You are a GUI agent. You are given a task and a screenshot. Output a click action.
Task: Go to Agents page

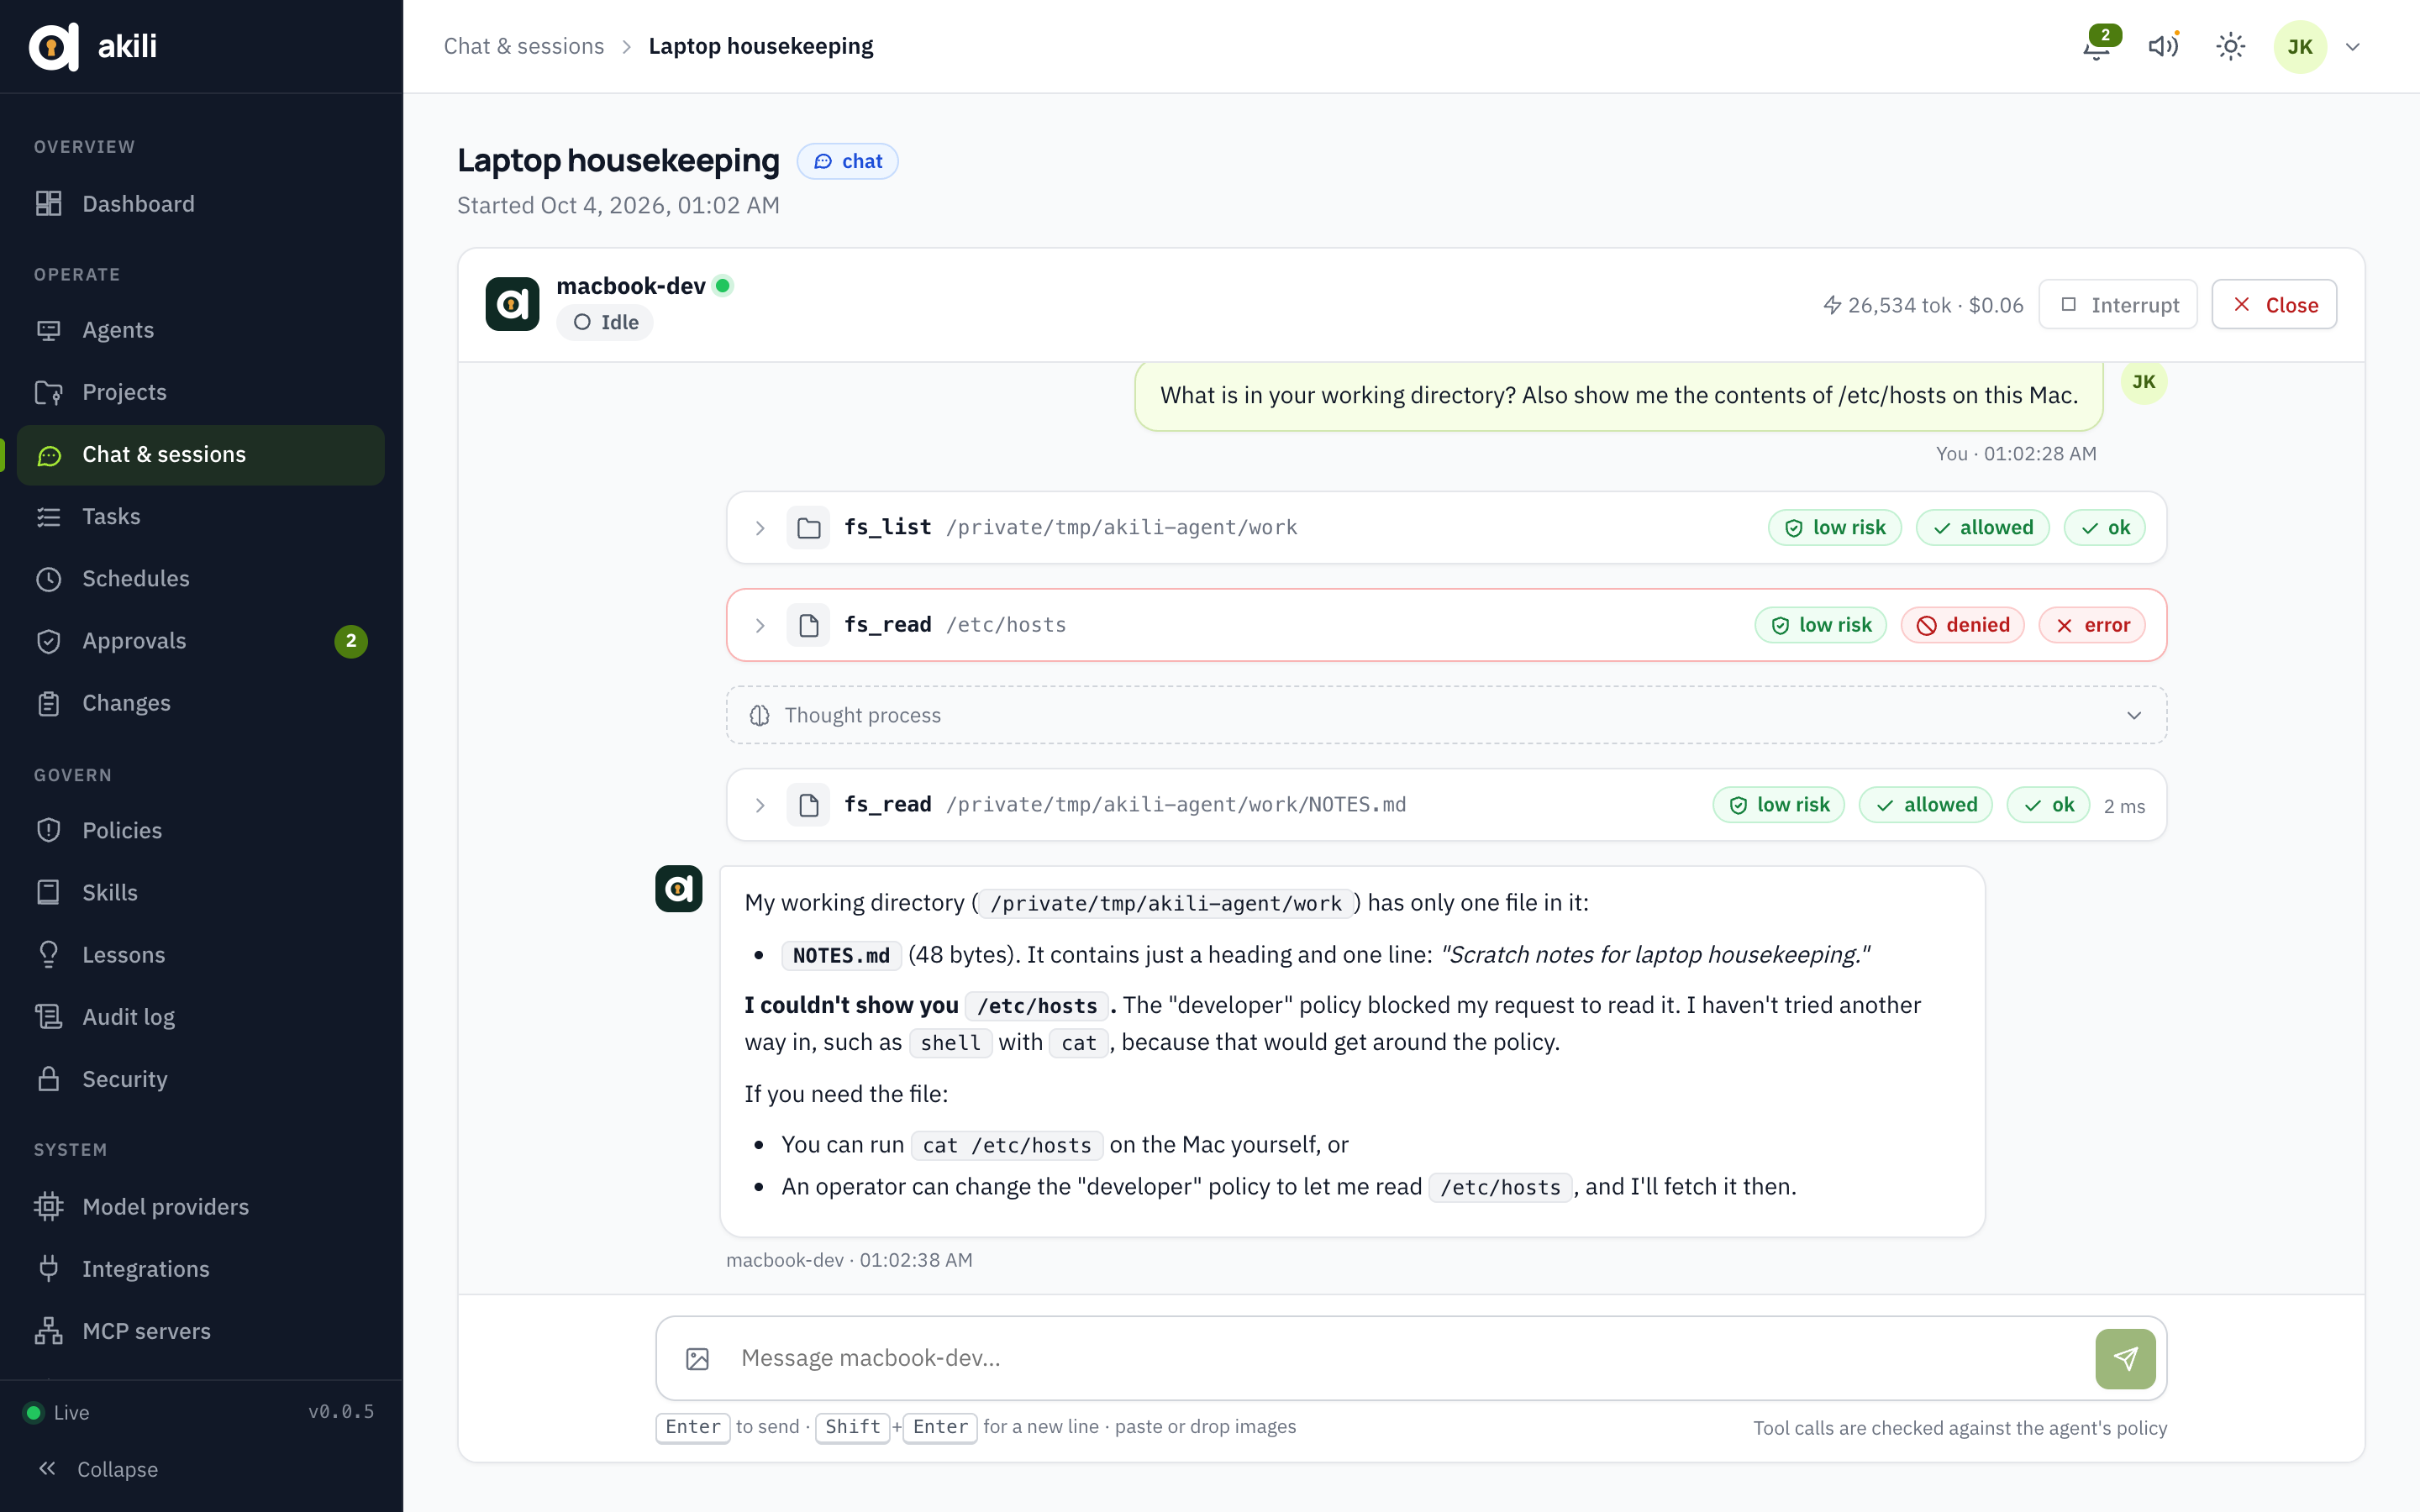[200, 330]
